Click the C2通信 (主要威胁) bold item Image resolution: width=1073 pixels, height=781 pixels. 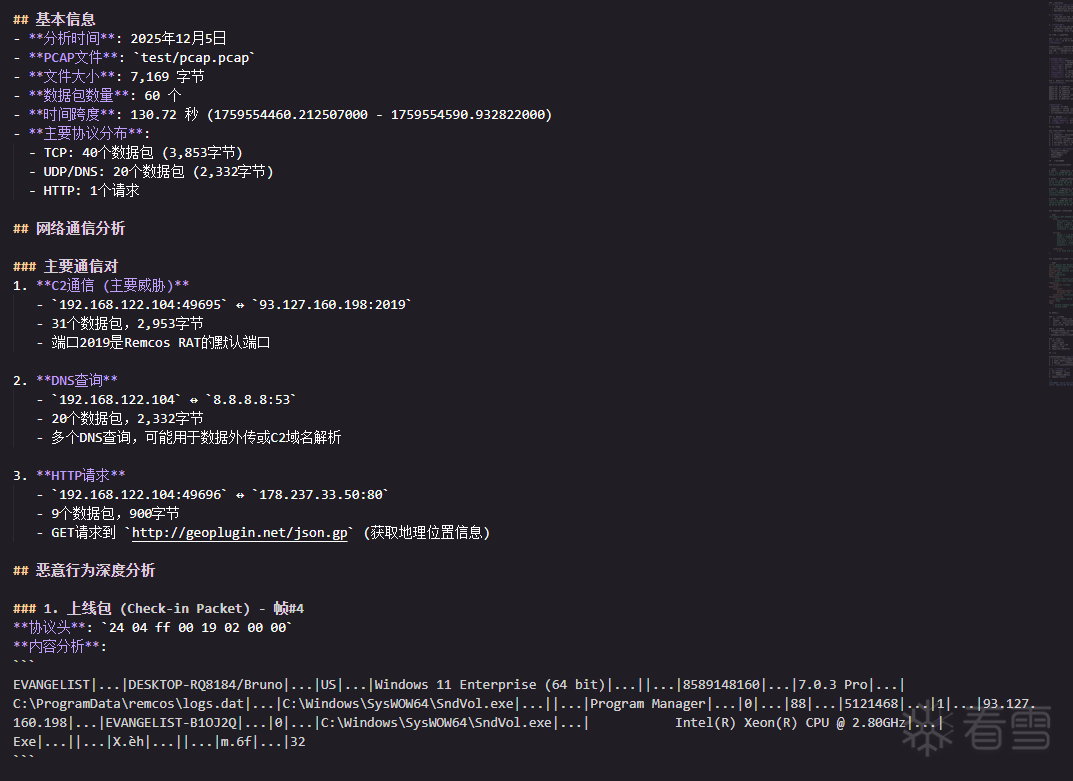pyautogui.click(x=112, y=286)
